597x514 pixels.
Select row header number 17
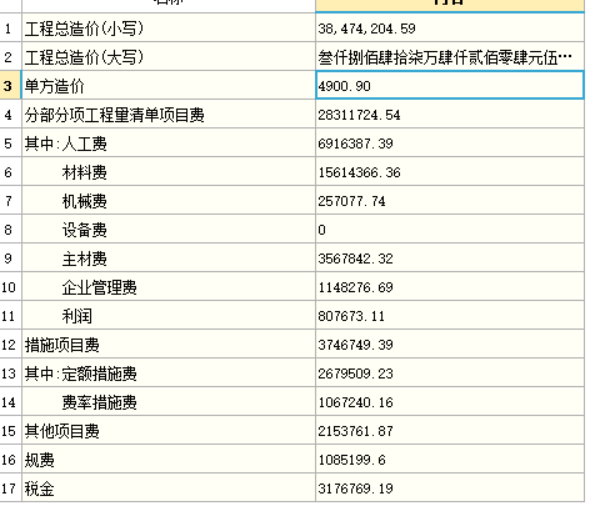[x=10, y=488]
